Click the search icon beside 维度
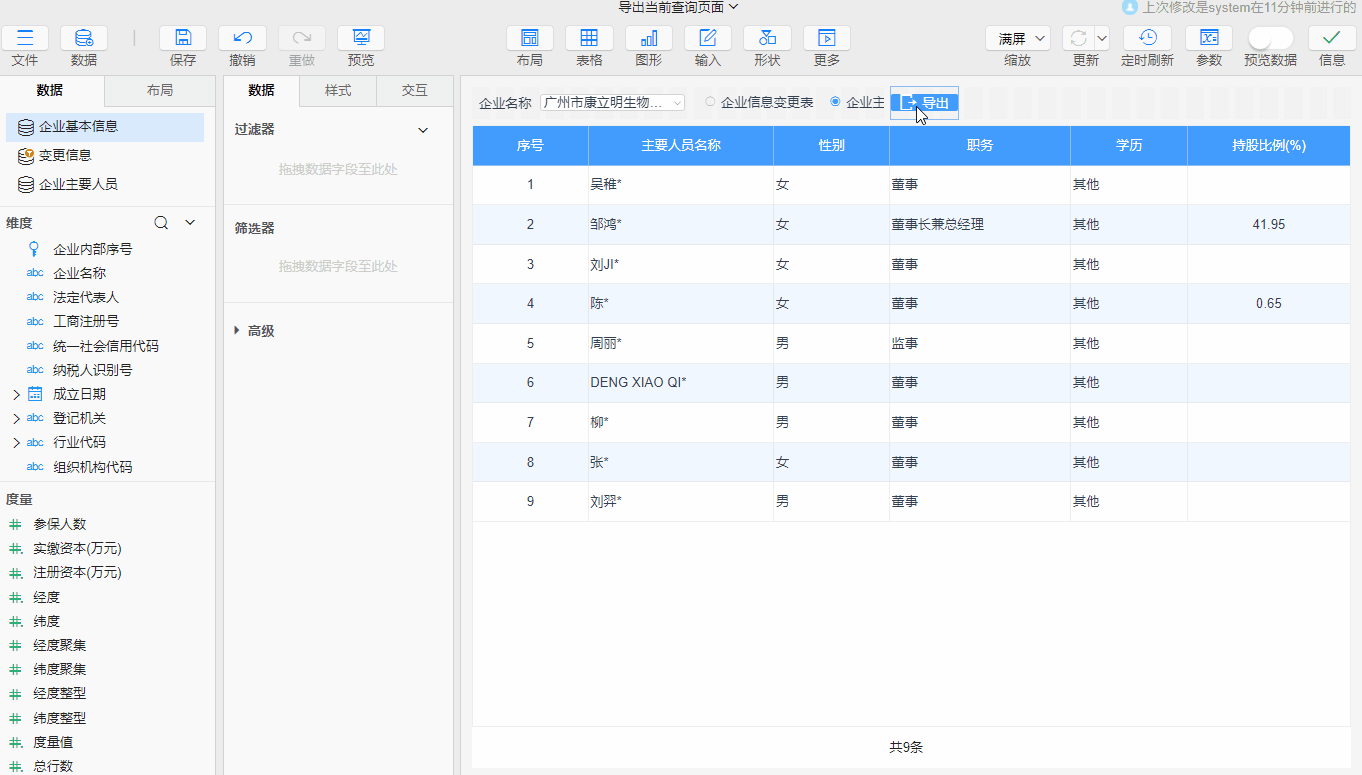The image size is (1362, 775). [160, 221]
